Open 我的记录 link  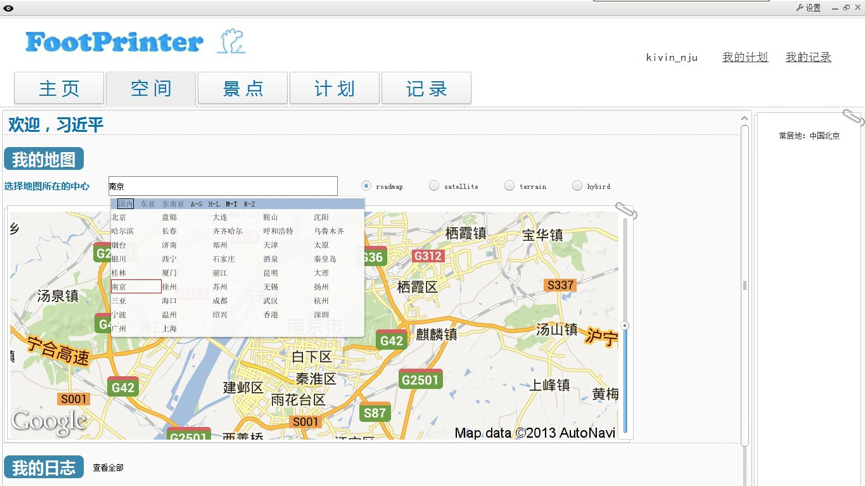click(808, 57)
